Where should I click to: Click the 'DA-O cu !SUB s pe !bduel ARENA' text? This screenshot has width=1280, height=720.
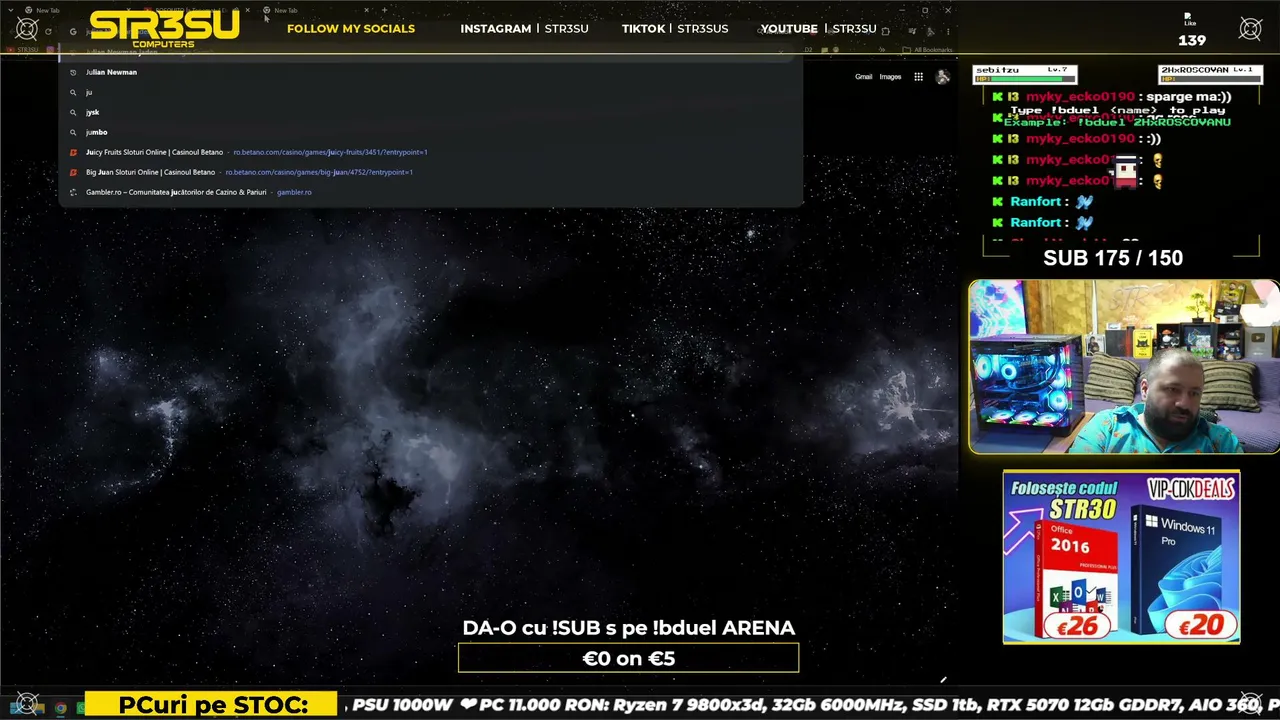628,628
